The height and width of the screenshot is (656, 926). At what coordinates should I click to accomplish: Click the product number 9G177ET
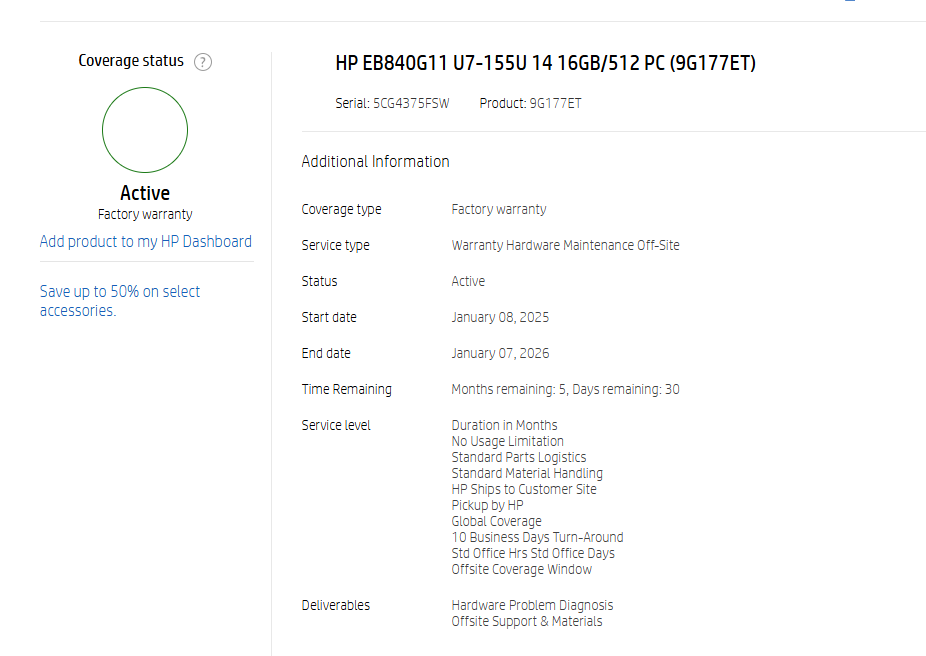(x=555, y=103)
